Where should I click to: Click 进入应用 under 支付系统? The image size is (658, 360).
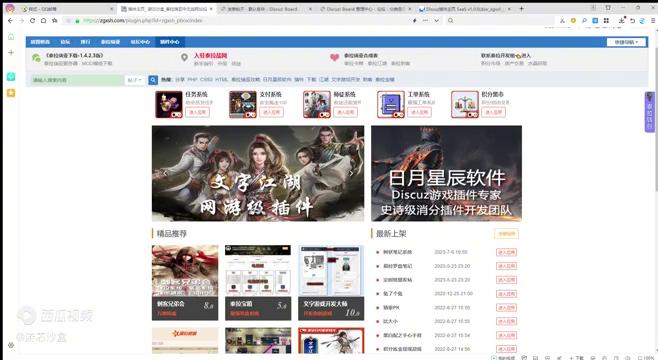(271, 112)
